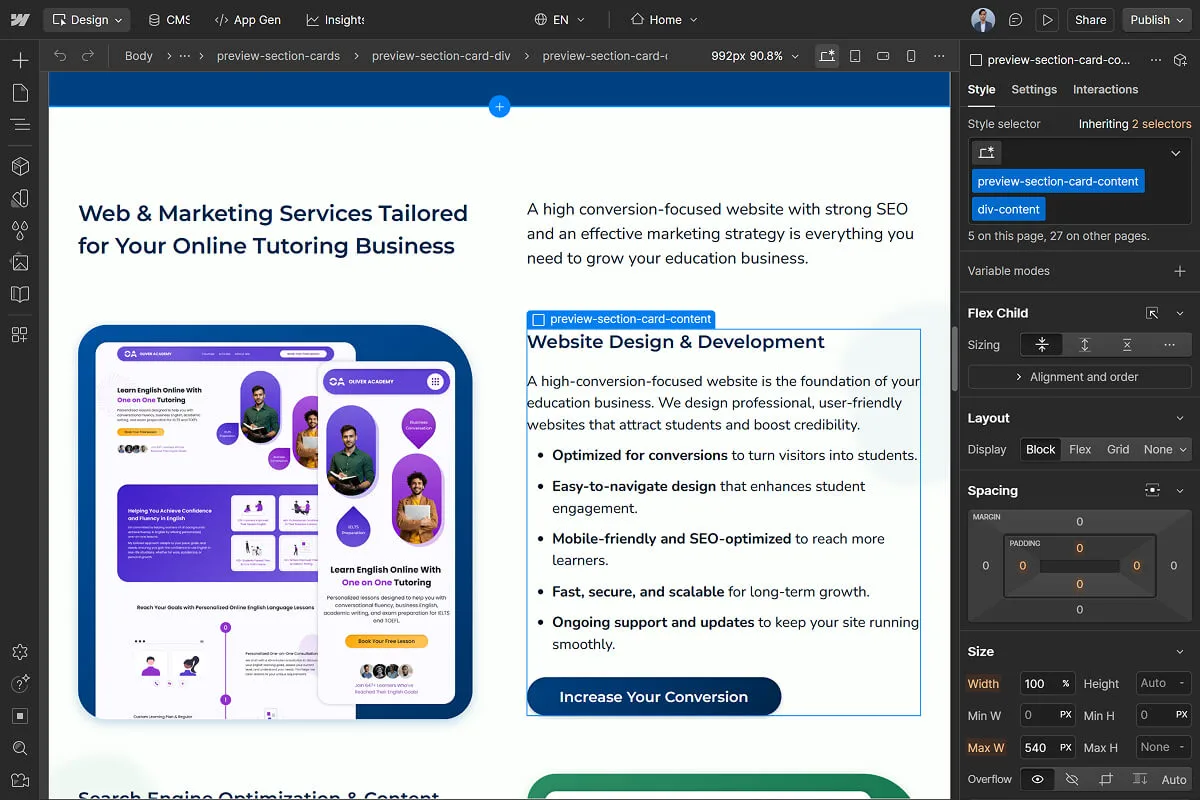The image size is (1200, 800).
Task: Switch to mobile portrait breakpoint
Action: [911, 56]
